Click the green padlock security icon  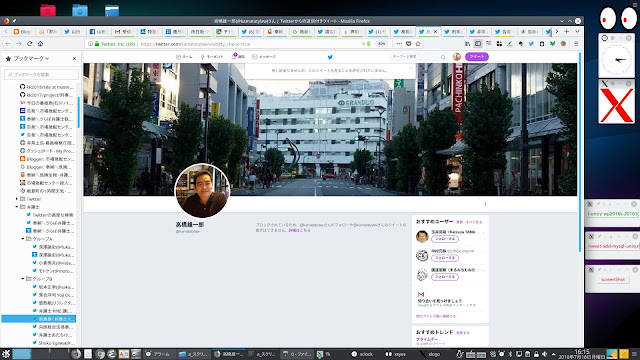[x=97, y=44]
